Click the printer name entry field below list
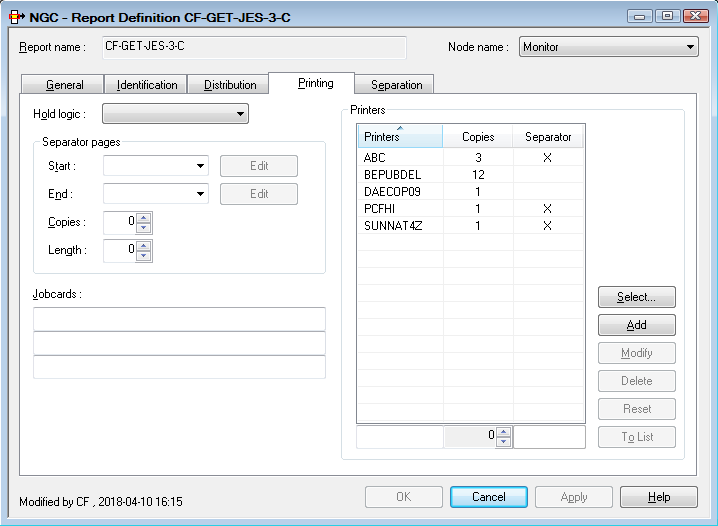718x526 pixels. click(400, 437)
